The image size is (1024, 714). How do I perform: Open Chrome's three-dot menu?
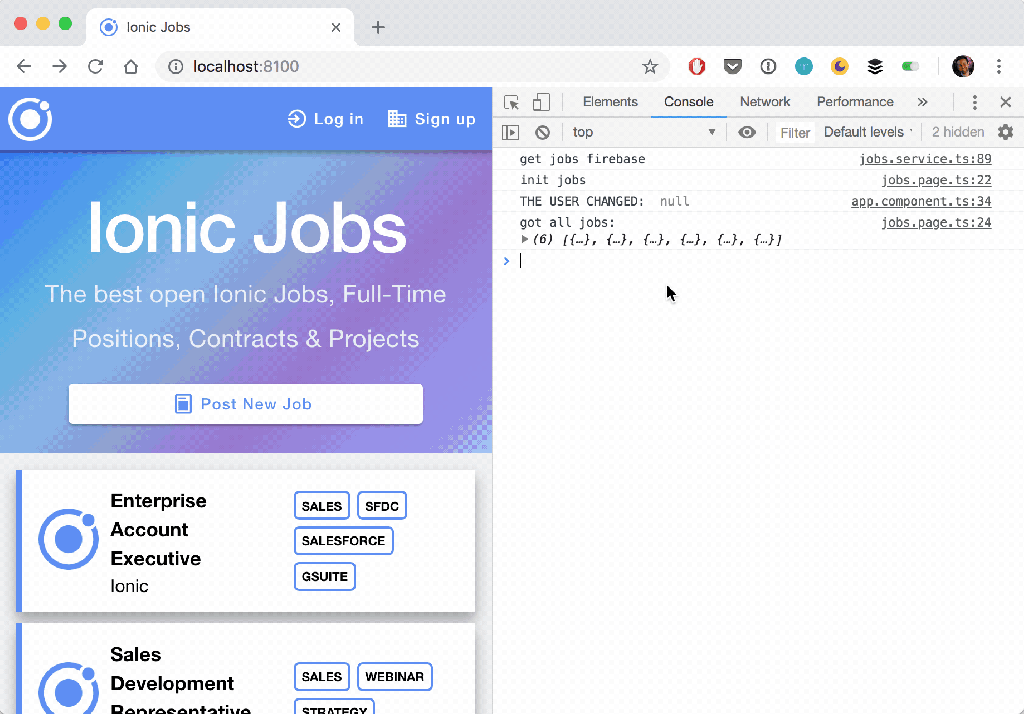(x=999, y=66)
